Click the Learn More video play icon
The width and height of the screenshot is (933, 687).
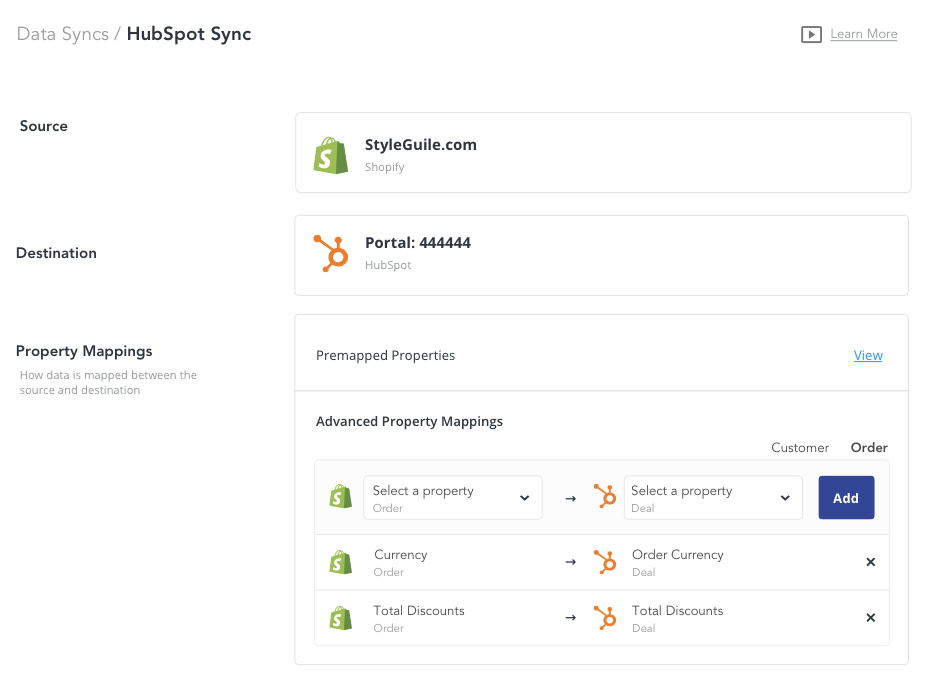pos(811,34)
